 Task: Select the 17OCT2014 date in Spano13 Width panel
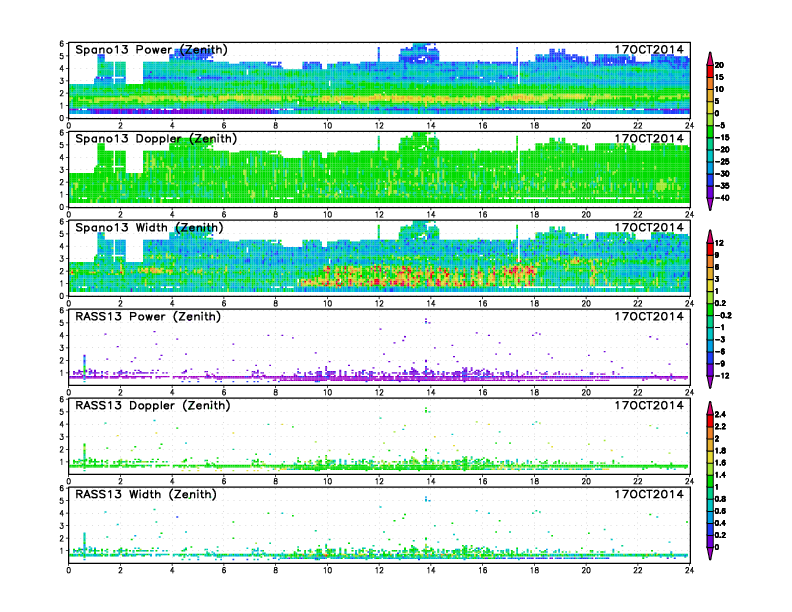click(649, 227)
